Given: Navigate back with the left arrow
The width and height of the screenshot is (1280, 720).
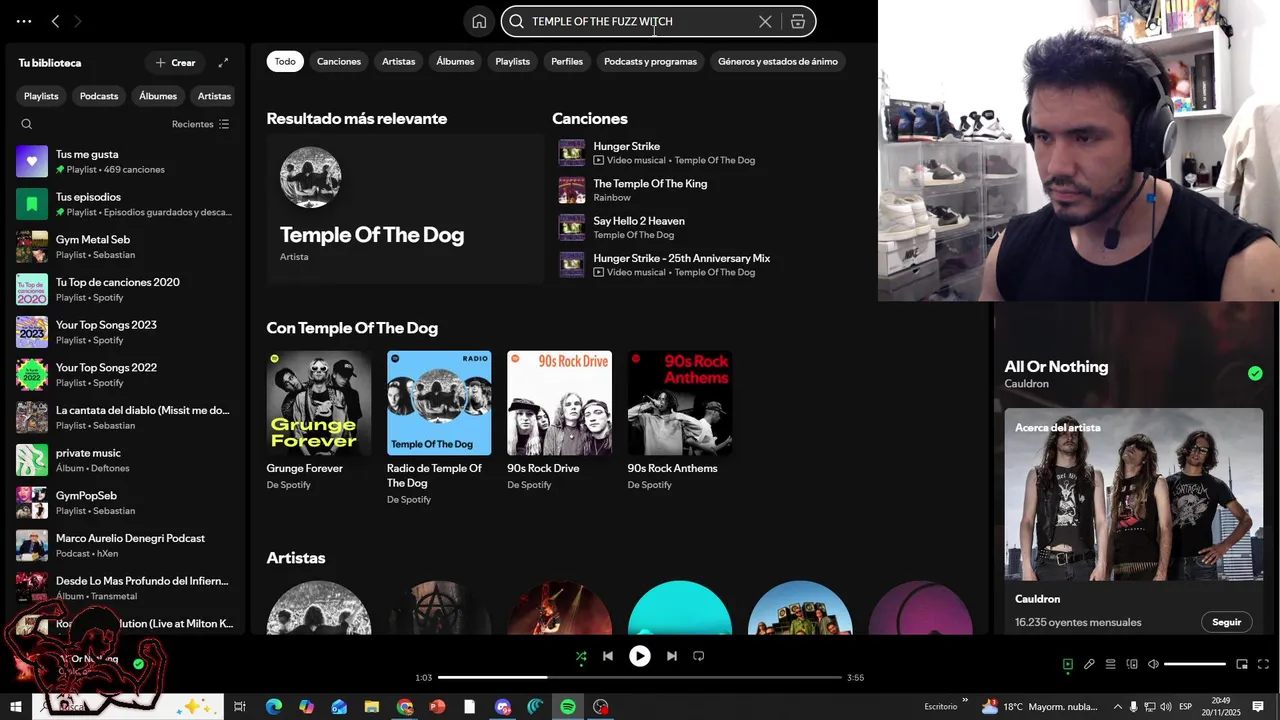Looking at the screenshot, I should [x=55, y=21].
